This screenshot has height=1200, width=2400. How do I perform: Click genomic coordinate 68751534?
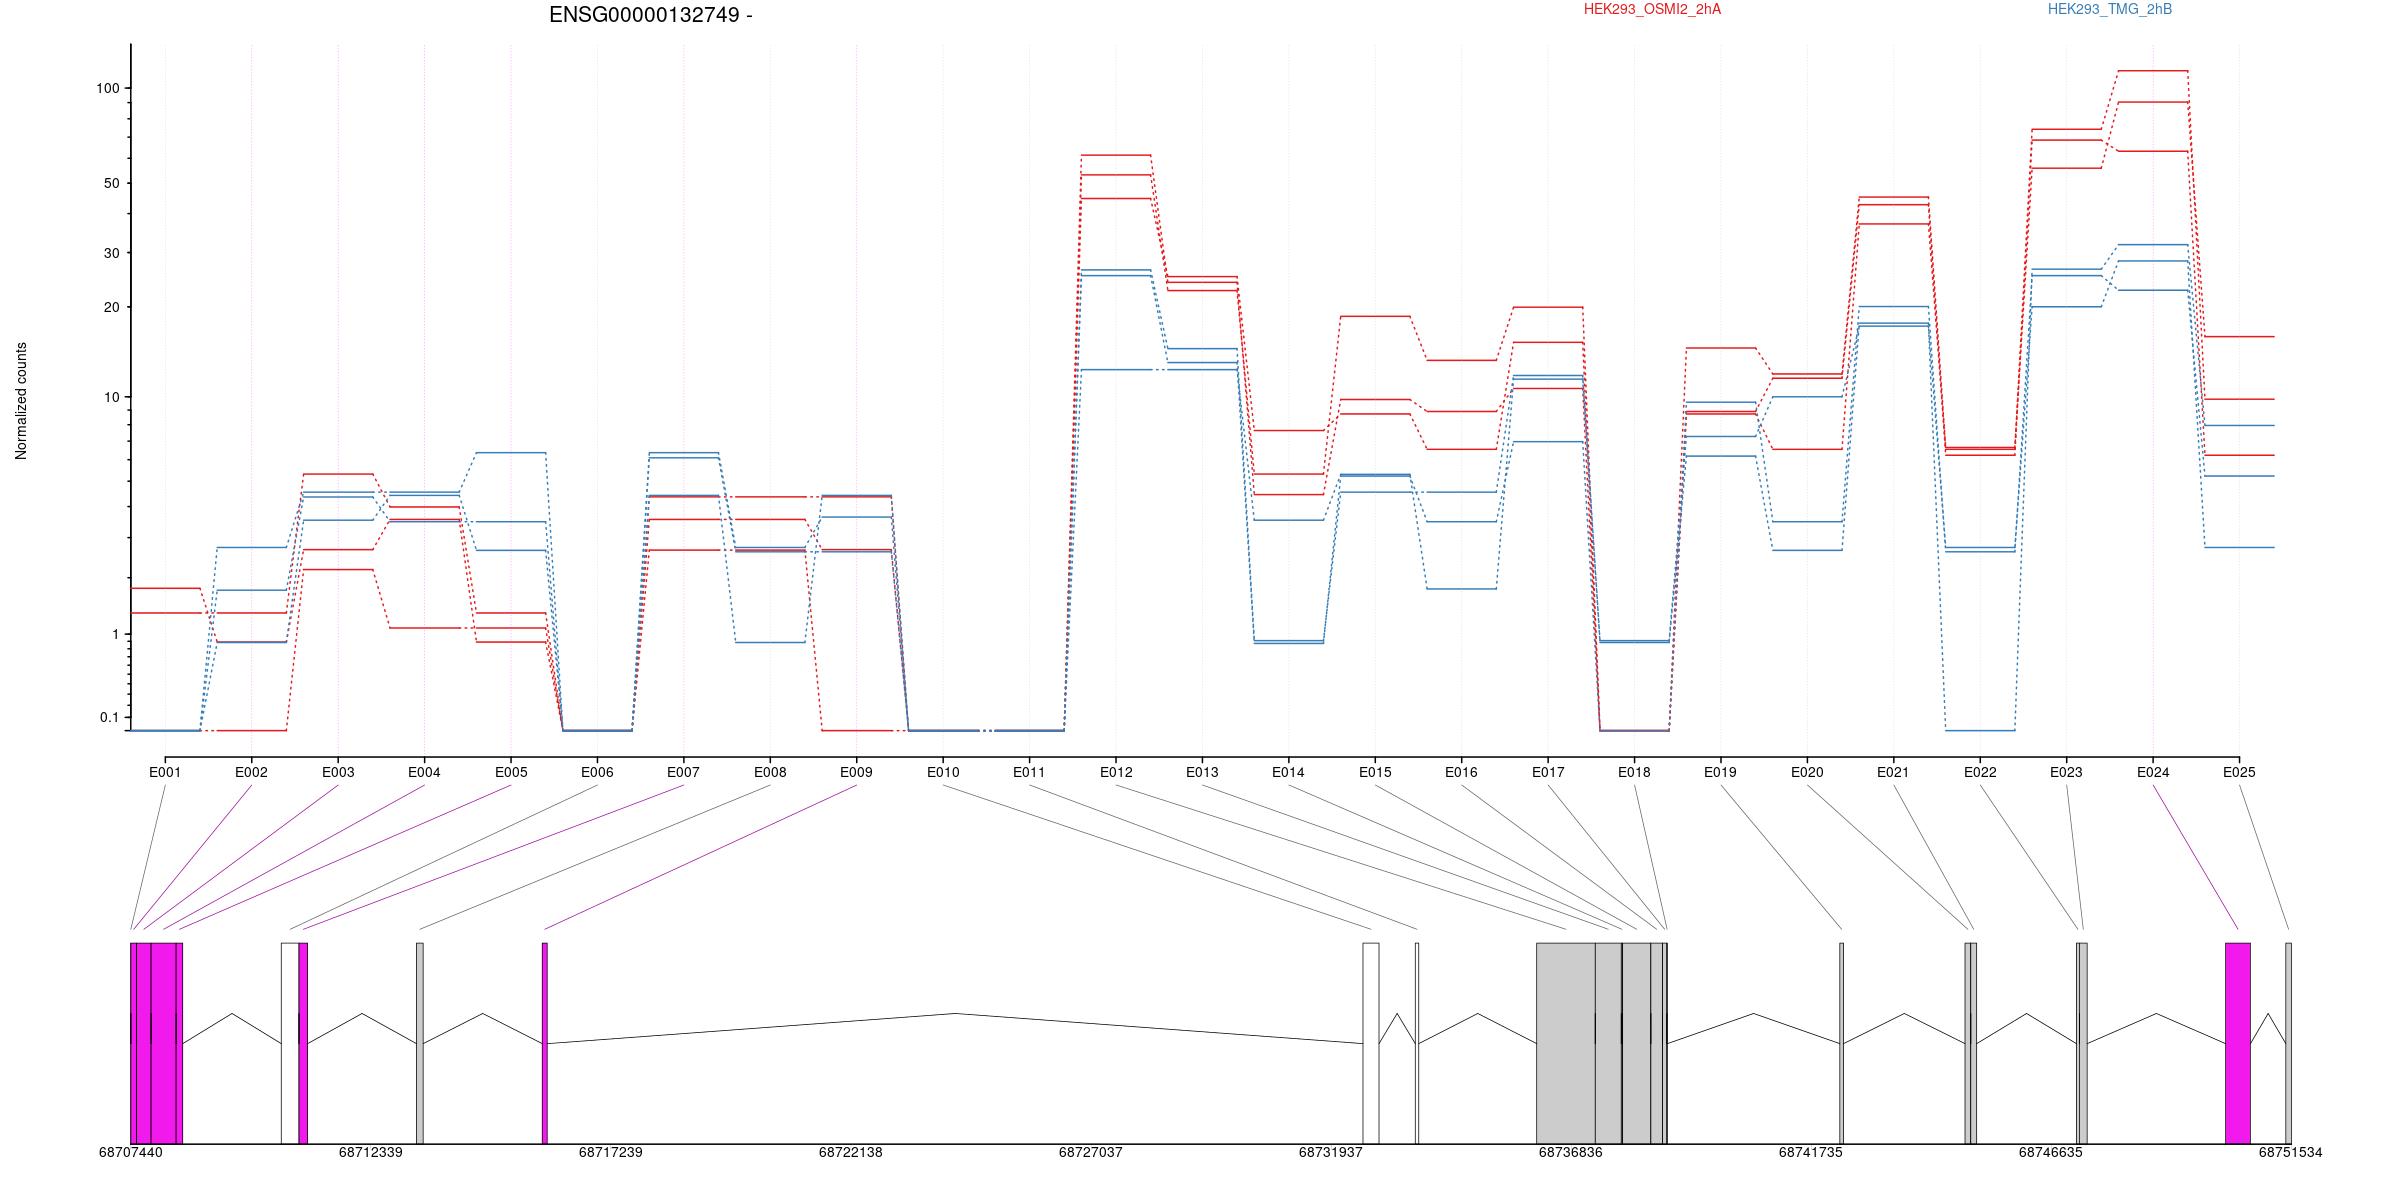click(x=2290, y=1152)
